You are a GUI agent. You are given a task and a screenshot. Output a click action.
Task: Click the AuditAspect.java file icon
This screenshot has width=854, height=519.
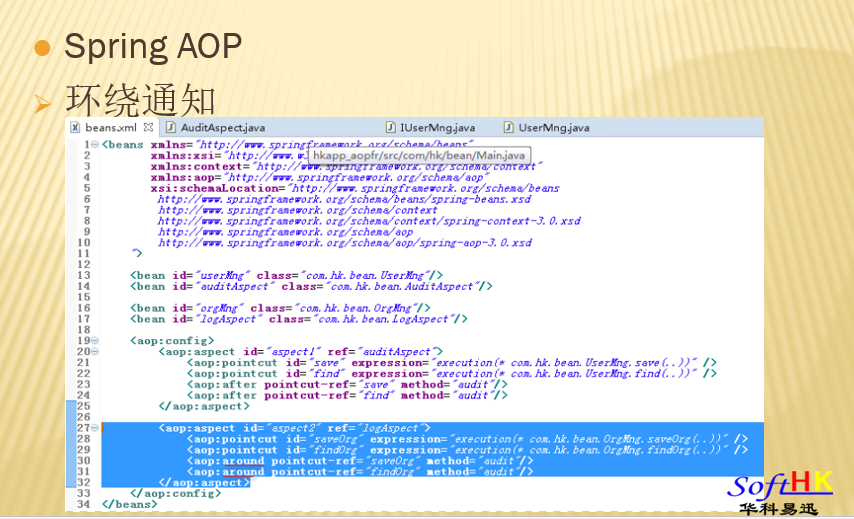pos(171,127)
